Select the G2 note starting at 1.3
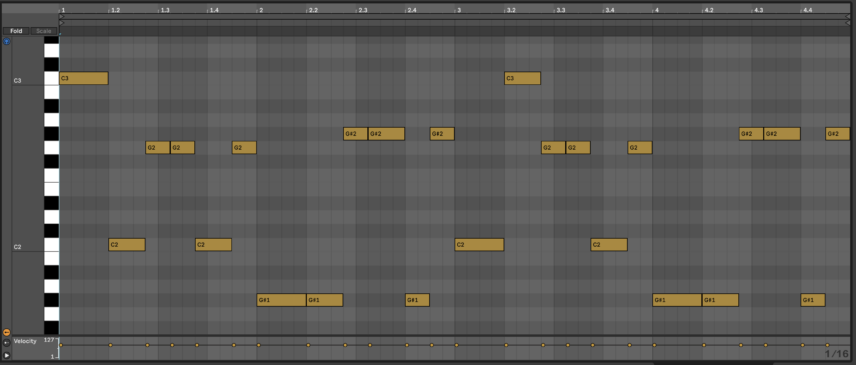 [x=182, y=147]
